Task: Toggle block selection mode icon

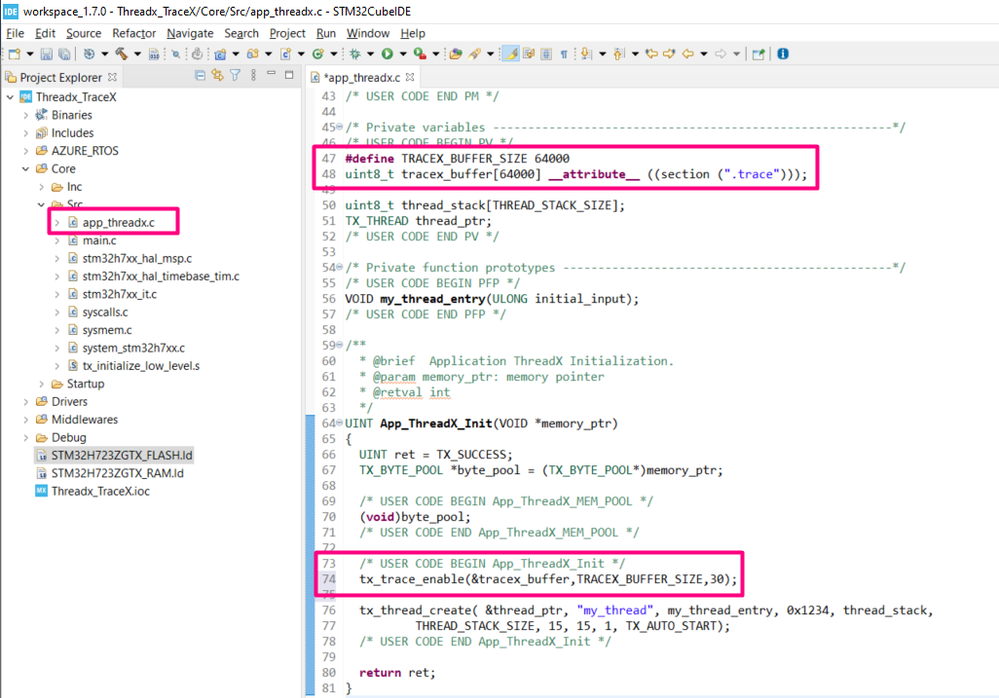Action: point(546,54)
